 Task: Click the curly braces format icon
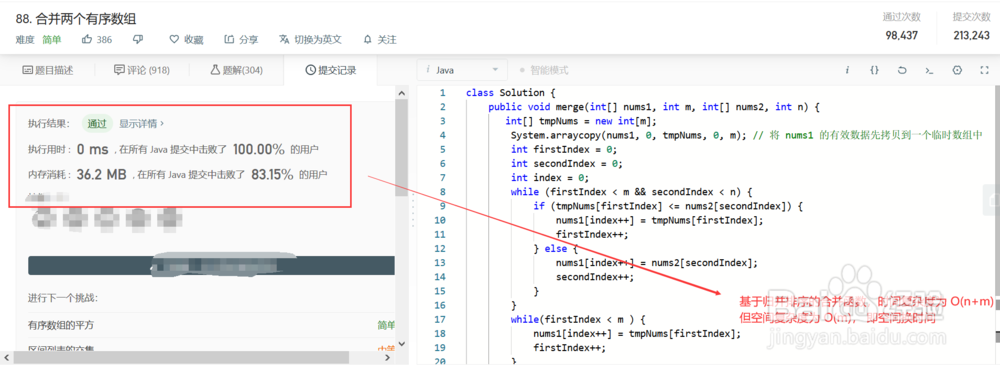click(x=874, y=70)
